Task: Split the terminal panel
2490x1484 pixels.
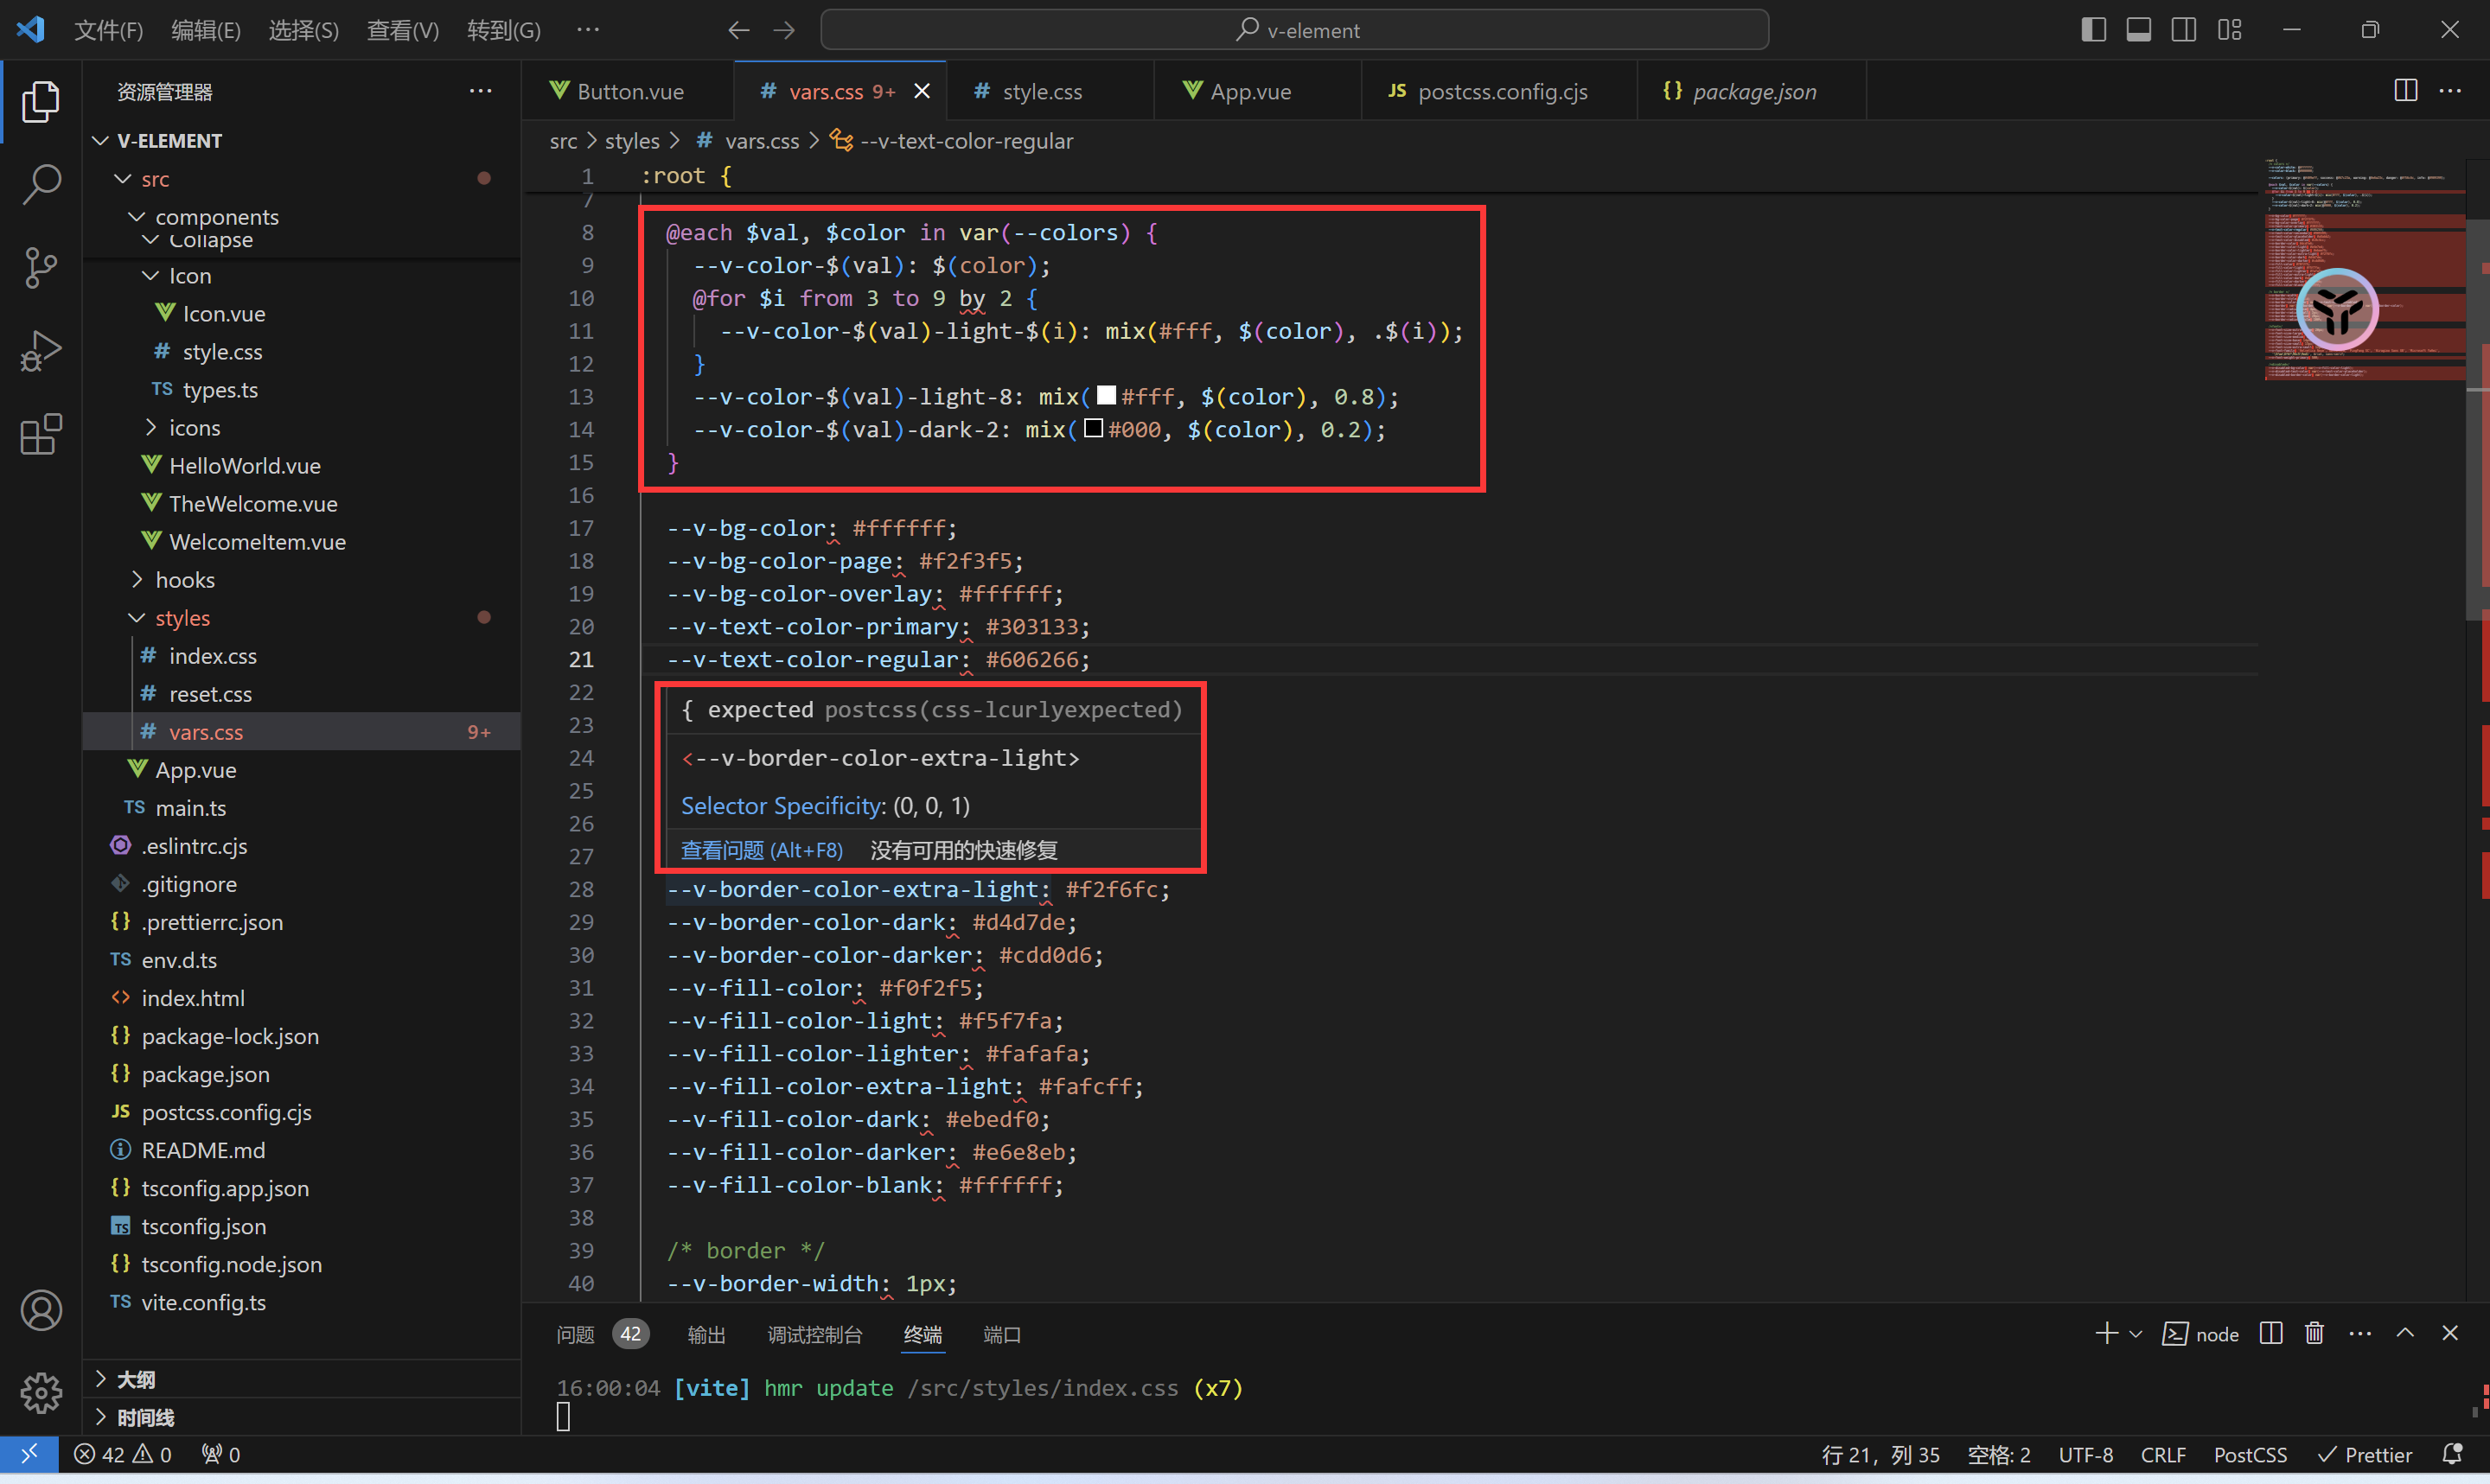Action: (x=2271, y=1333)
